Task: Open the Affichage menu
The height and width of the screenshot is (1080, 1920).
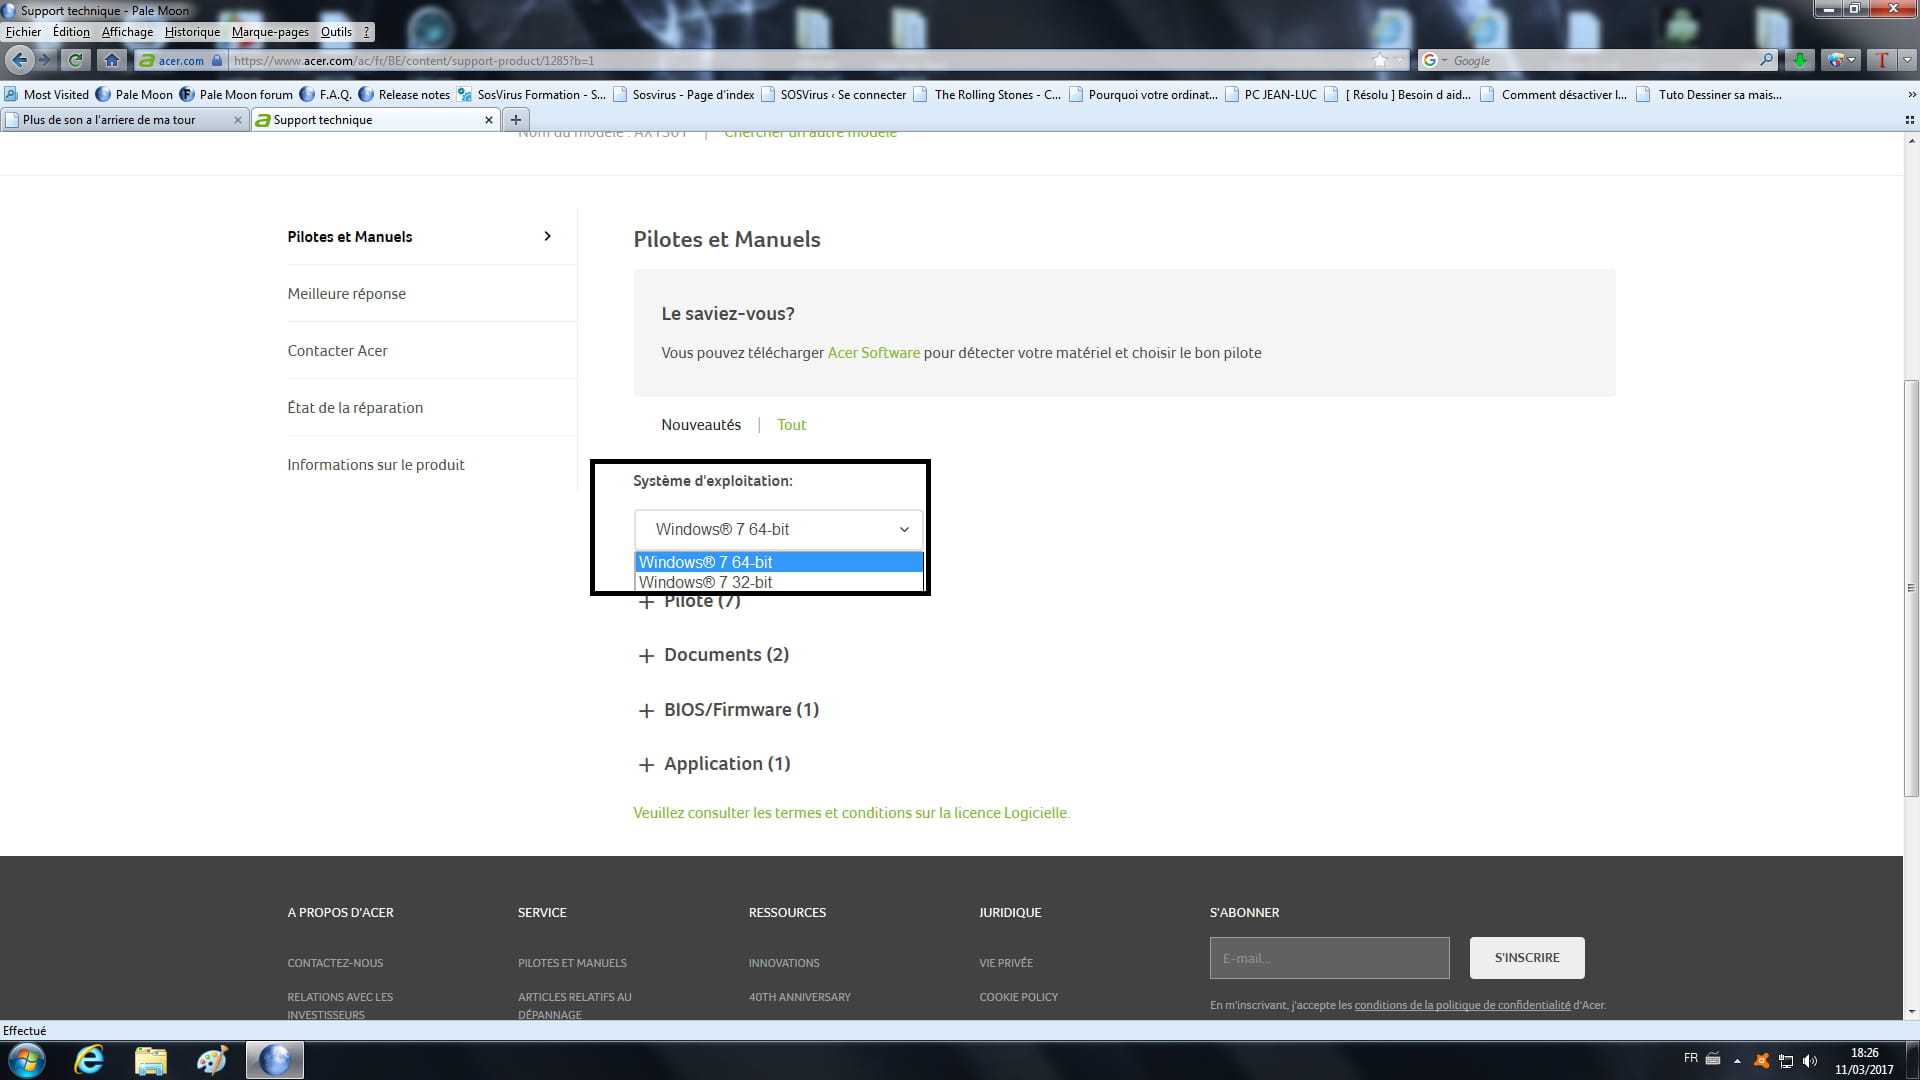Action: point(127,32)
